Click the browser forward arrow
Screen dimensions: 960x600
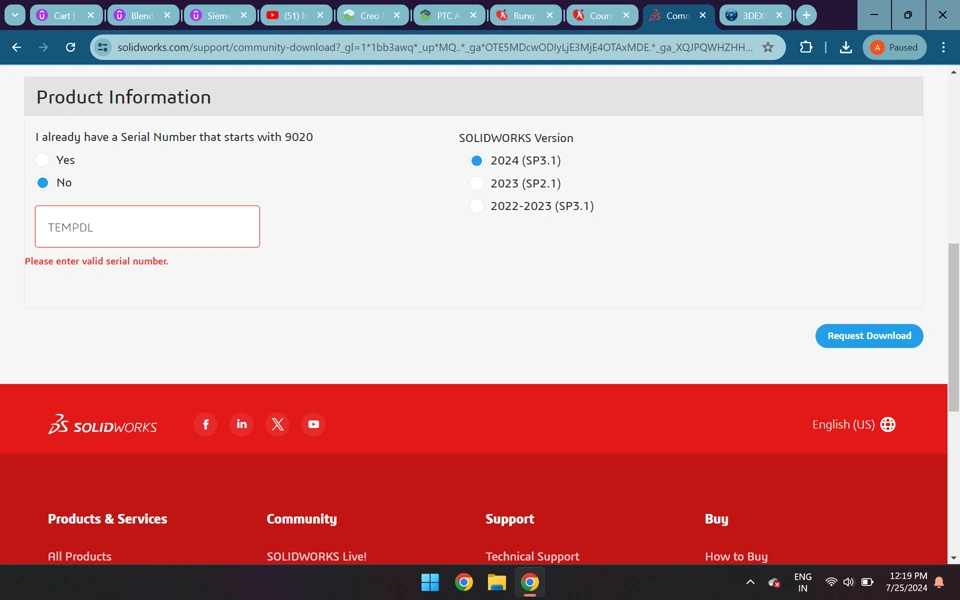click(43, 47)
